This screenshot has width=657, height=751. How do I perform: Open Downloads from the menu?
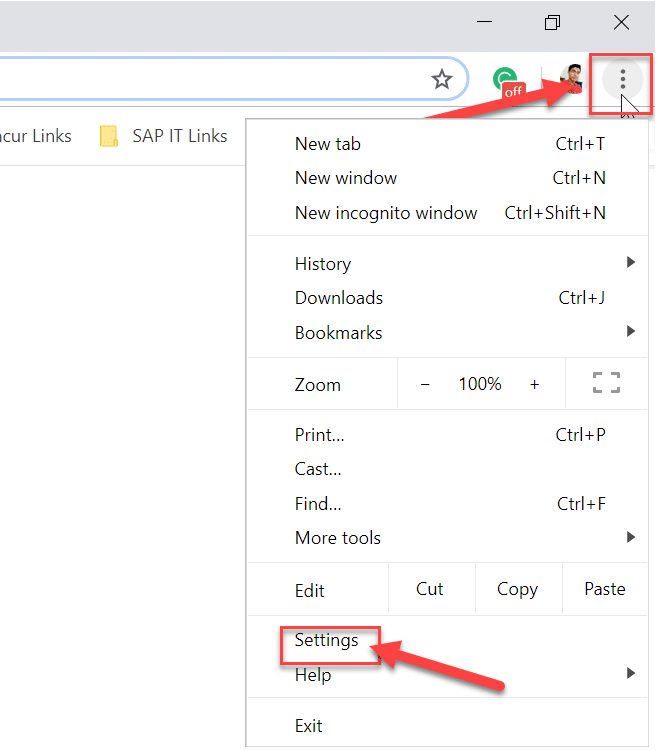339,298
